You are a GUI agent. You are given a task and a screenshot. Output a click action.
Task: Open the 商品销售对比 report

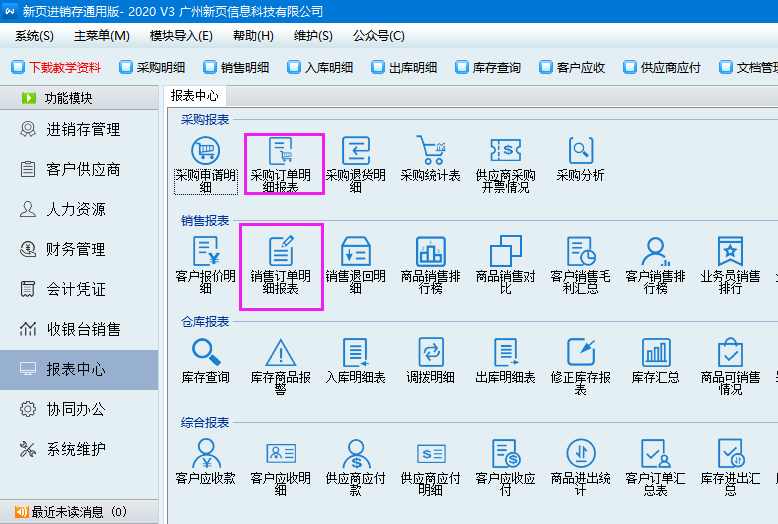(x=506, y=265)
